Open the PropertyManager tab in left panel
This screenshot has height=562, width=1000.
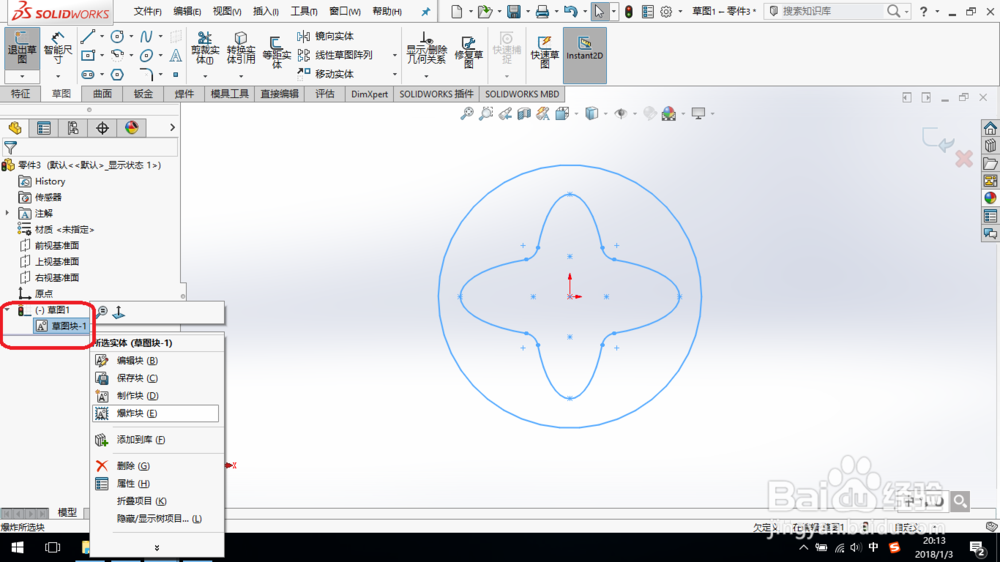(x=43, y=128)
